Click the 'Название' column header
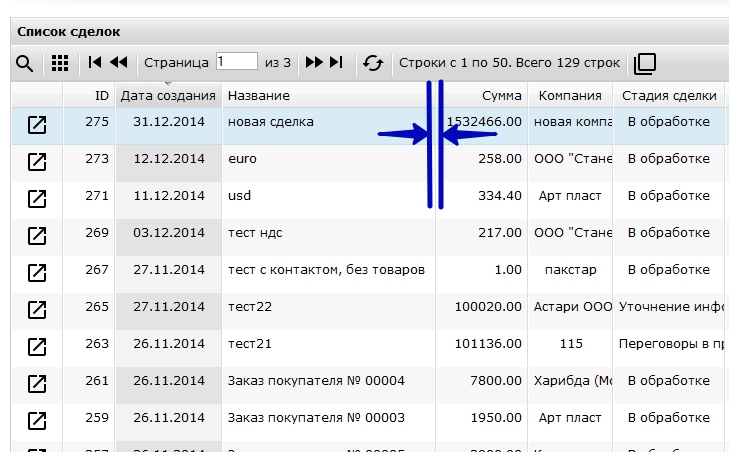729x452 pixels. [x=259, y=96]
